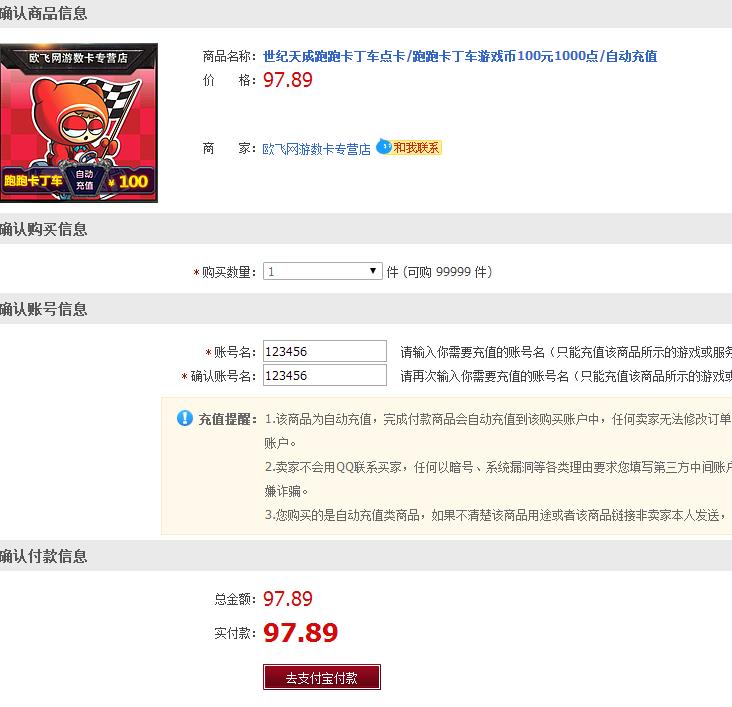Focus the 账号名 input field

[x=325, y=351]
